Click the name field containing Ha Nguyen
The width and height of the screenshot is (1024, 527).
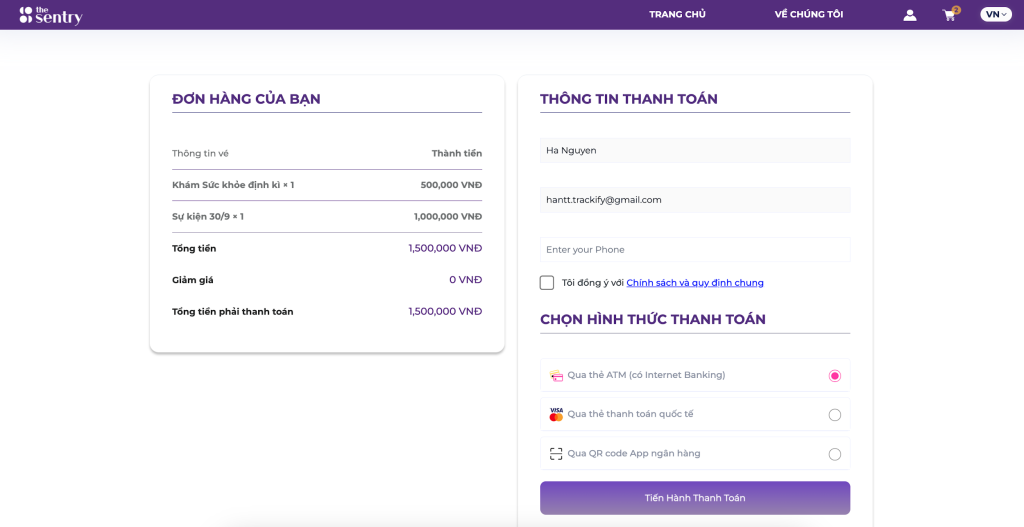pyautogui.click(x=695, y=150)
